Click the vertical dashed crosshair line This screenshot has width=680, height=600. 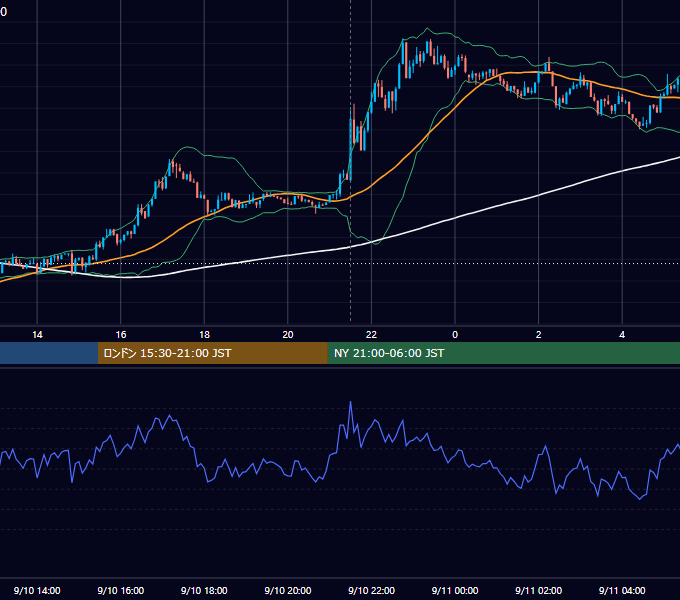click(350, 282)
